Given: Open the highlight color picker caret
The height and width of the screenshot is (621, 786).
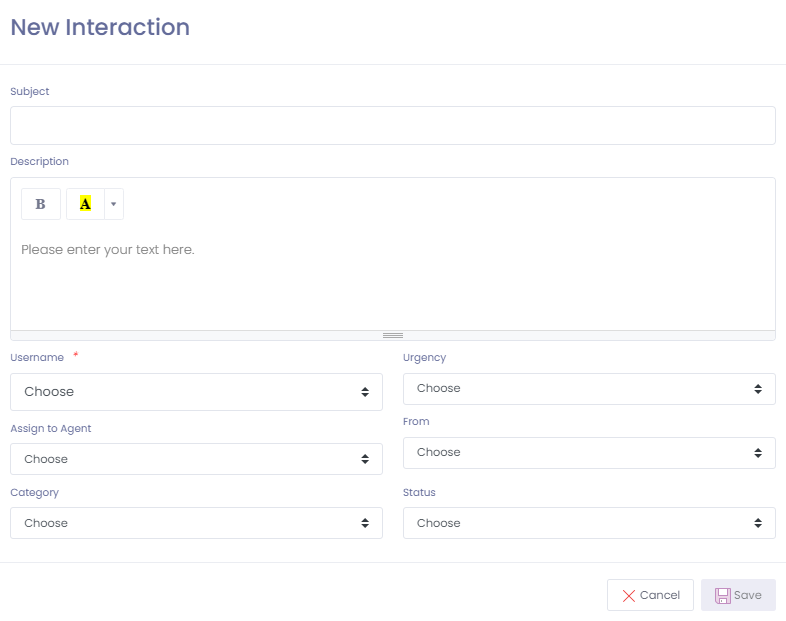Looking at the screenshot, I should [x=114, y=204].
